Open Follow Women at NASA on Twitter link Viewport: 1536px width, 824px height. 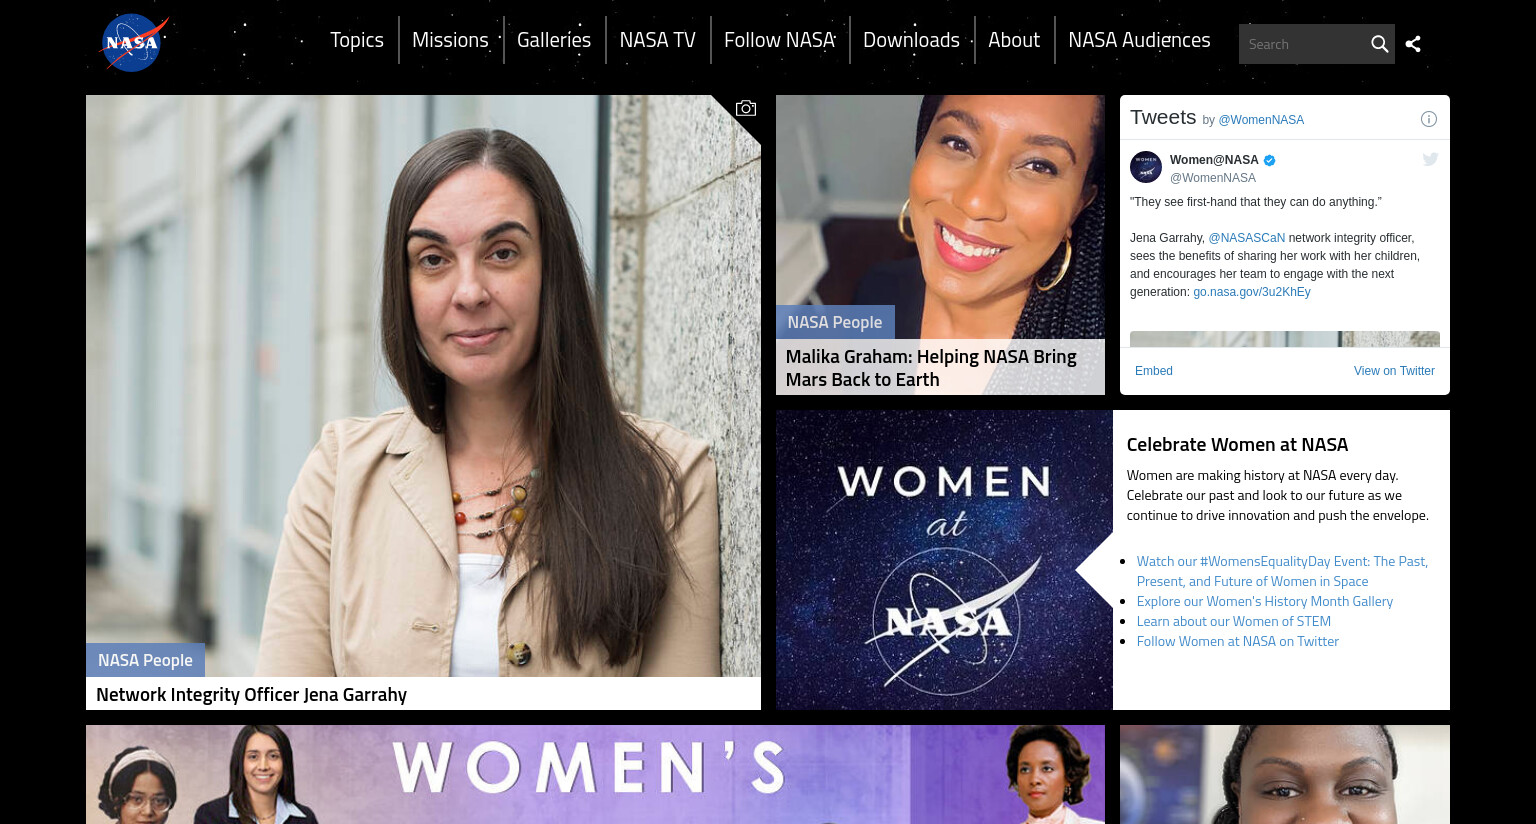coord(1238,641)
